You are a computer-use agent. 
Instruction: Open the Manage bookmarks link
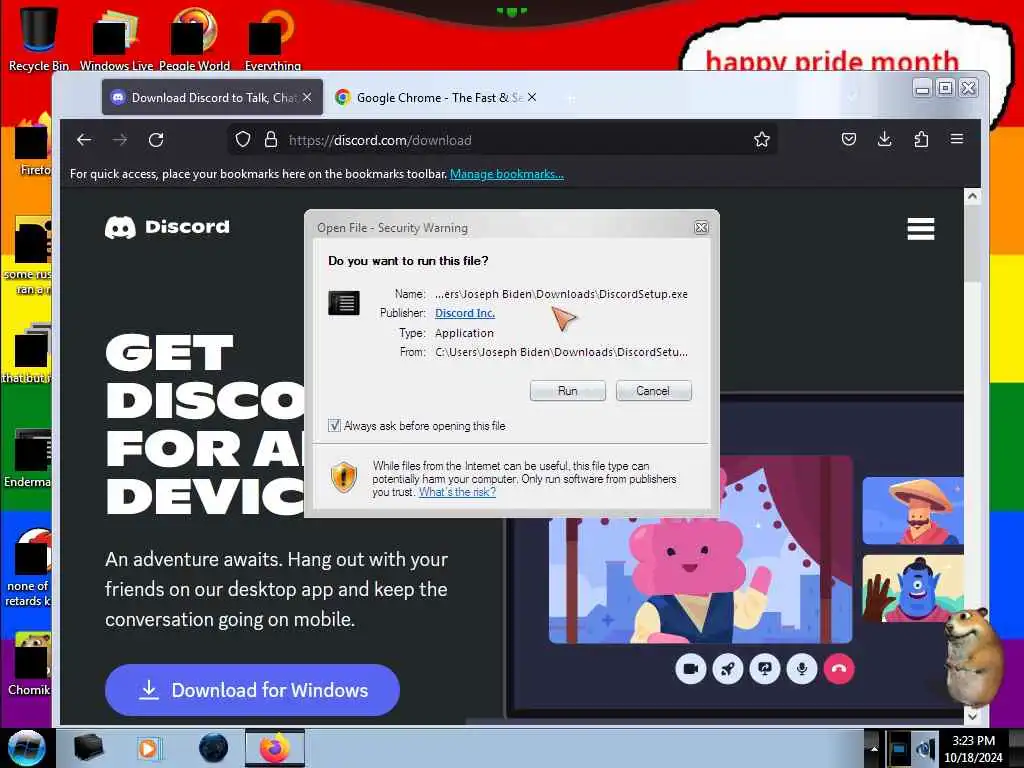[506, 174]
